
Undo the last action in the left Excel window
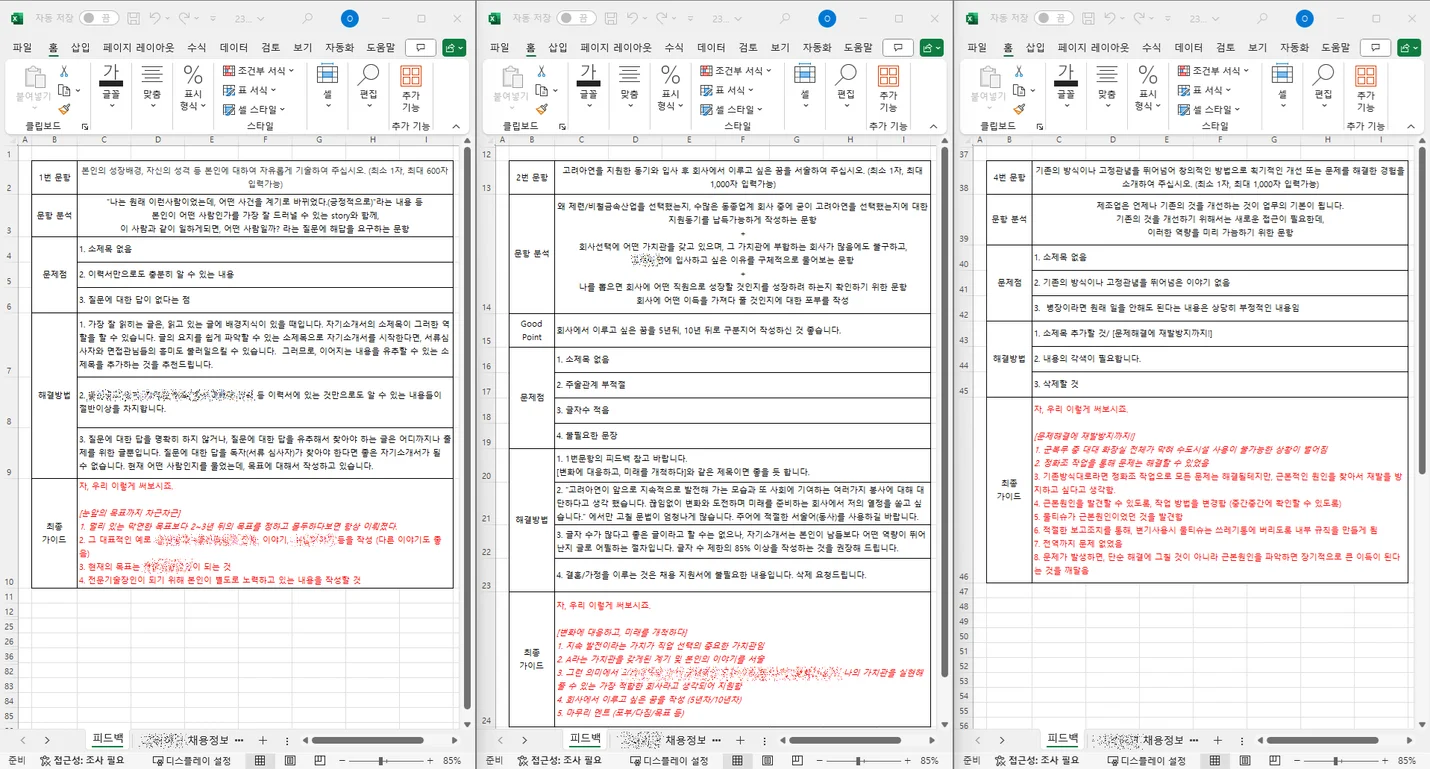(156, 18)
